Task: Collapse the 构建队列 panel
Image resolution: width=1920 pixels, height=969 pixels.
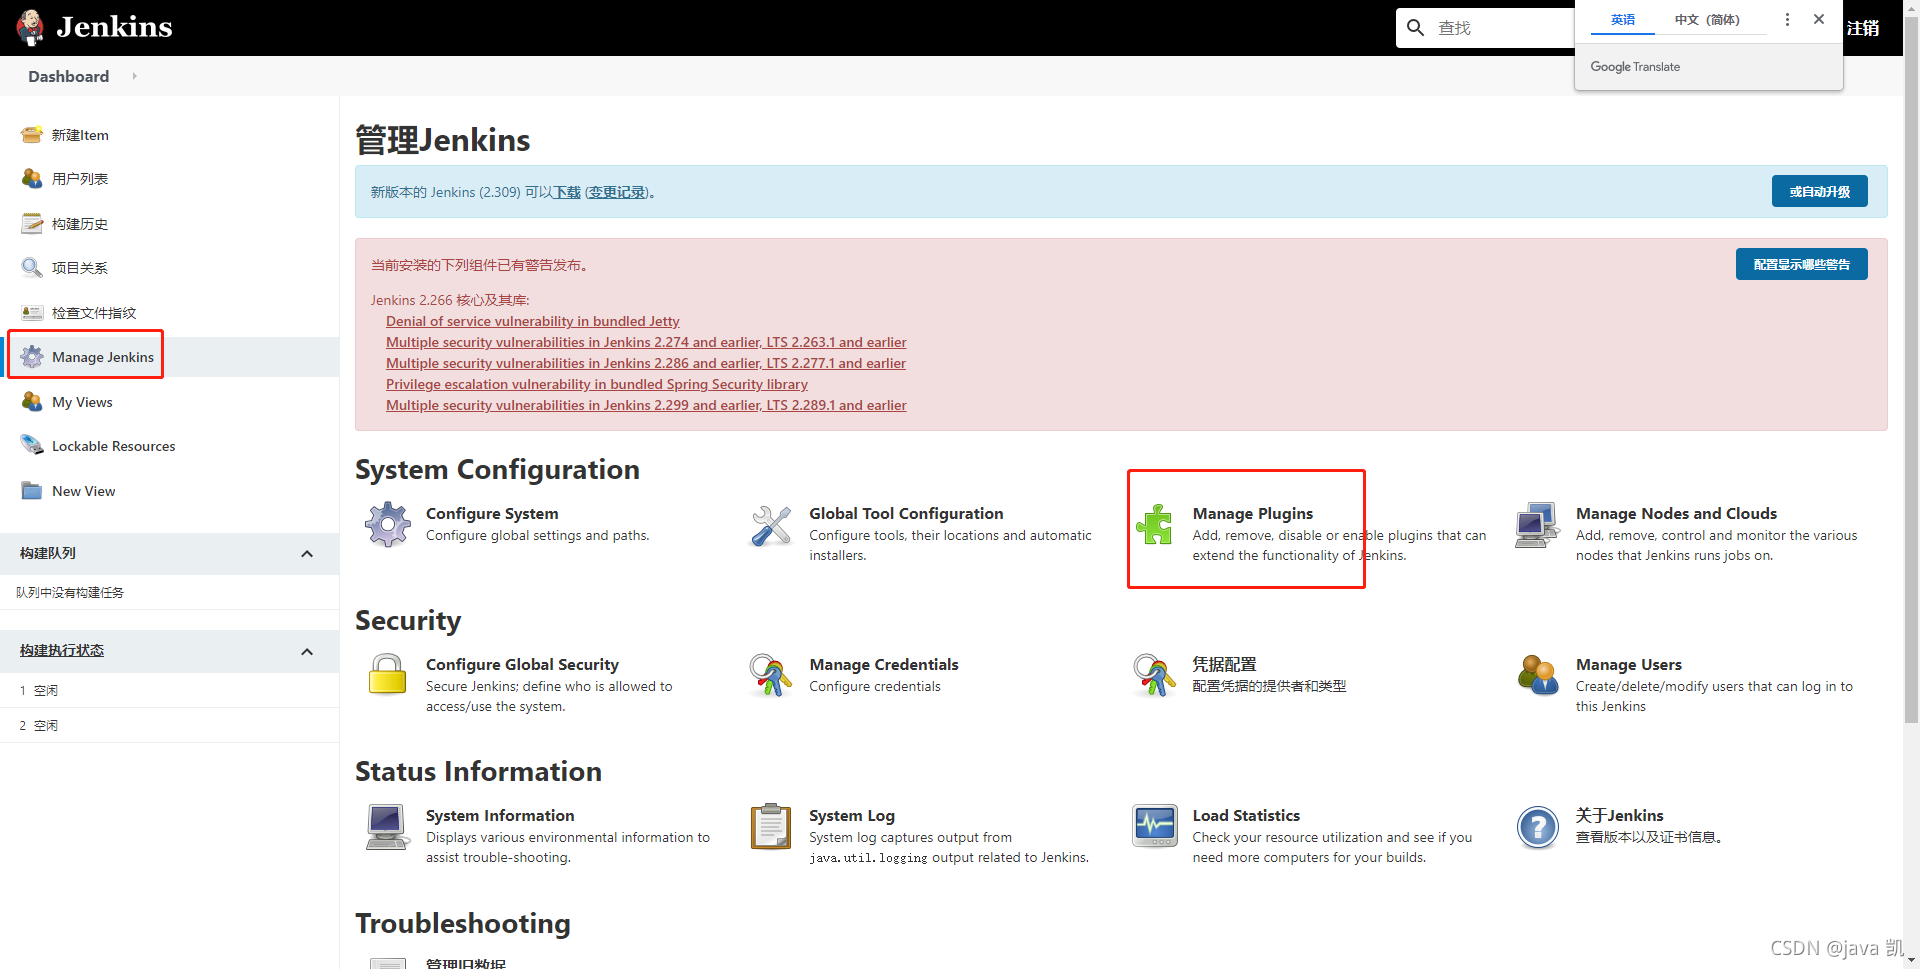Action: pos(307,554)
